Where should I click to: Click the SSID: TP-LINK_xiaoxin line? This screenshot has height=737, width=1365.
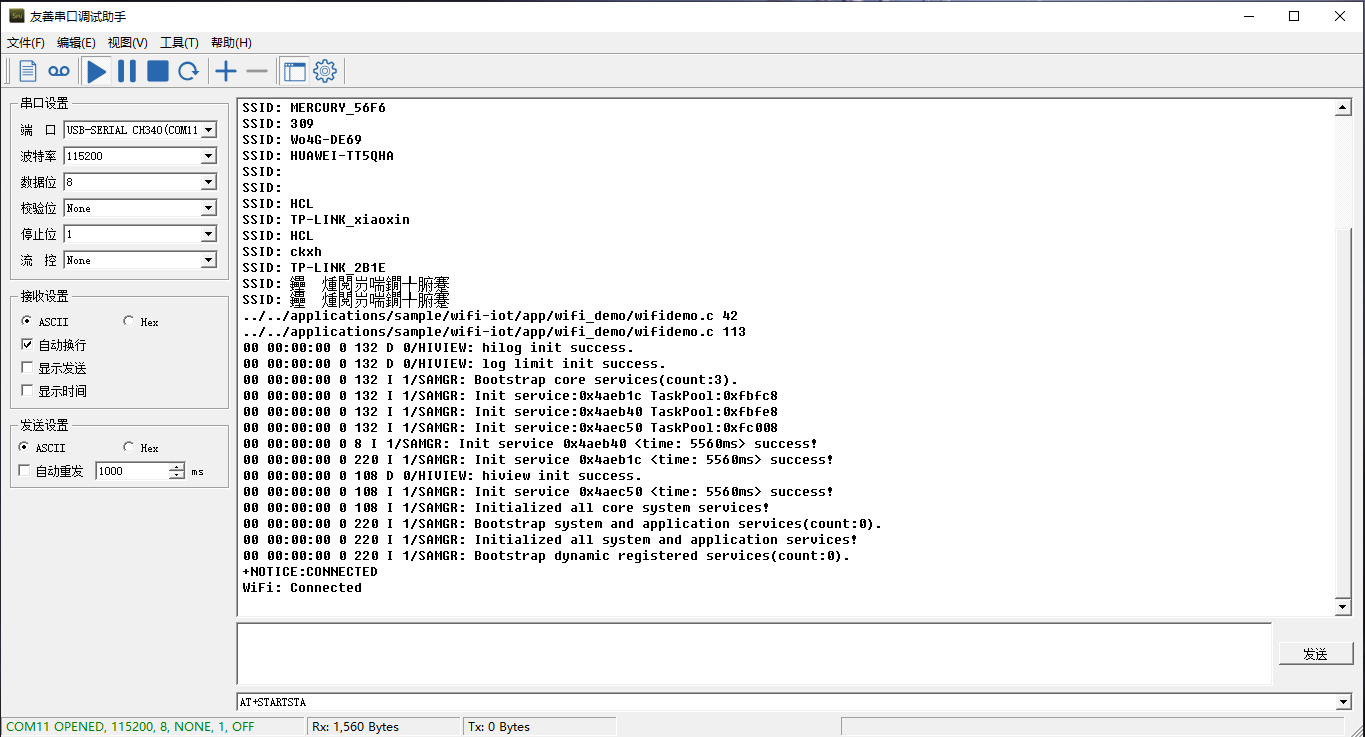[326, 220]
